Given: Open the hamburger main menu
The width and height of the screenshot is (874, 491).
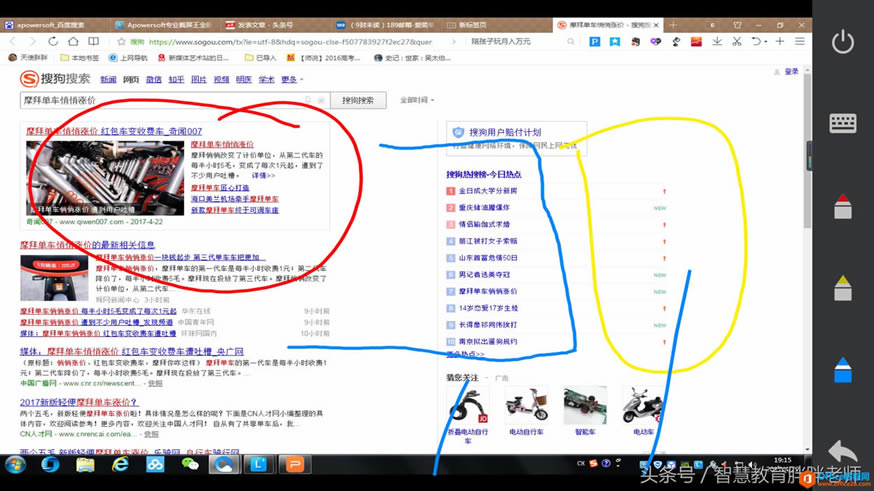Looking at the screenshot, I should (x=799, y=41).
